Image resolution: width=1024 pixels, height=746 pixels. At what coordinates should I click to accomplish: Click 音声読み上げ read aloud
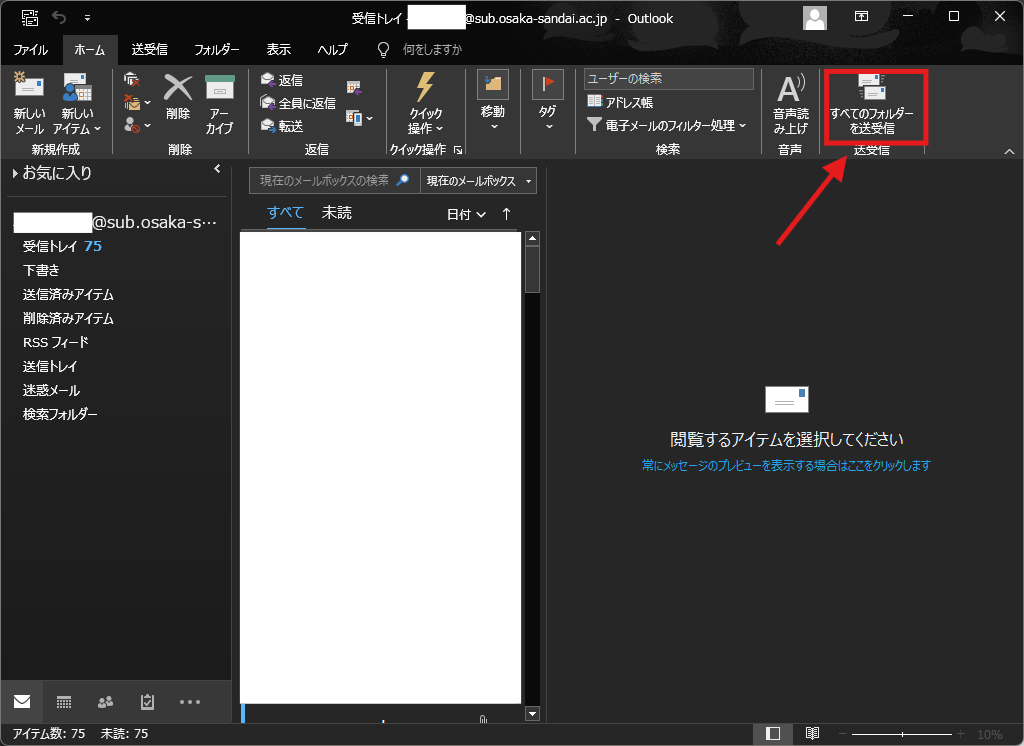(790, 103)
